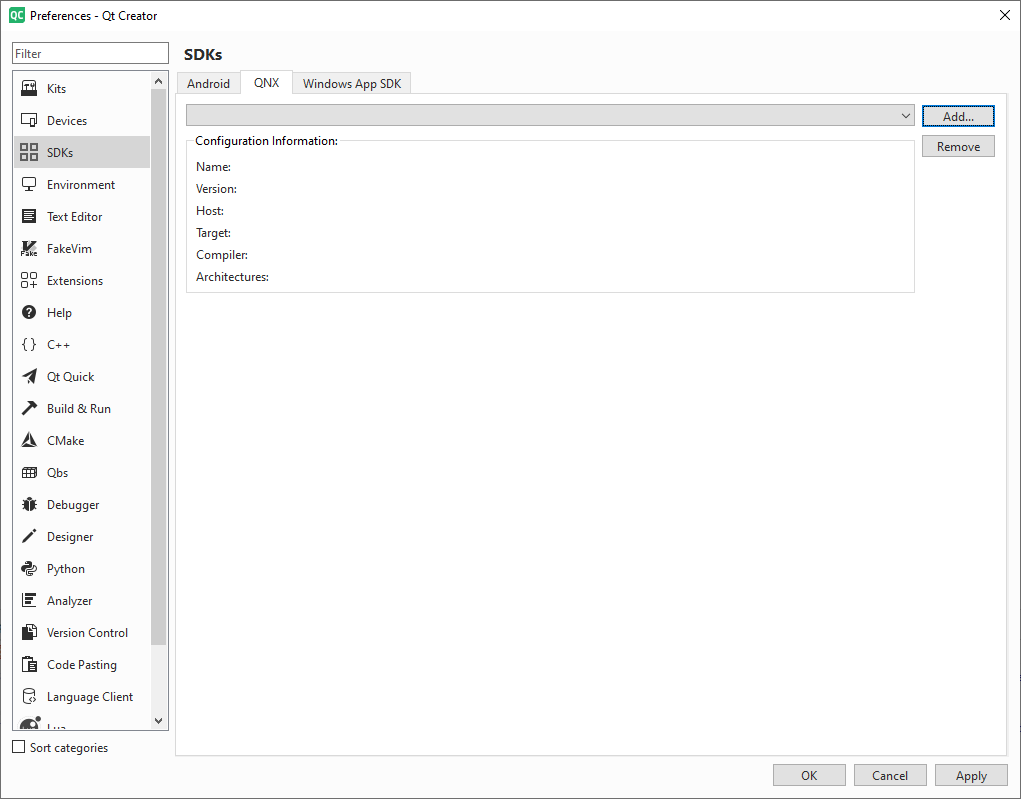Select the QNX tab

point(266,83)
